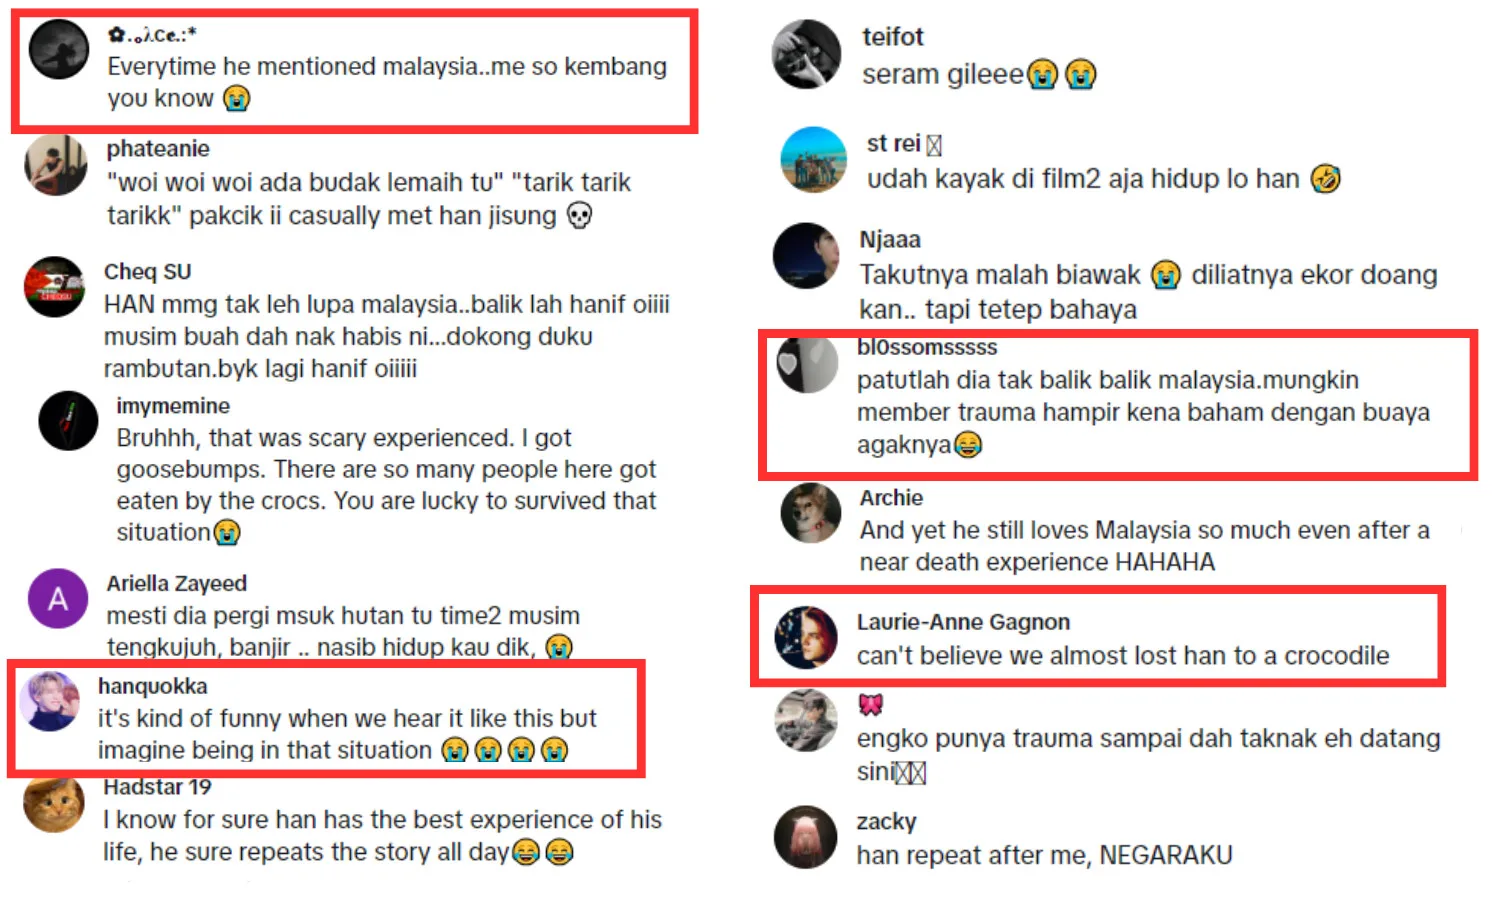
Task: Open Archie's profile avatar
Action: [811, 513]
